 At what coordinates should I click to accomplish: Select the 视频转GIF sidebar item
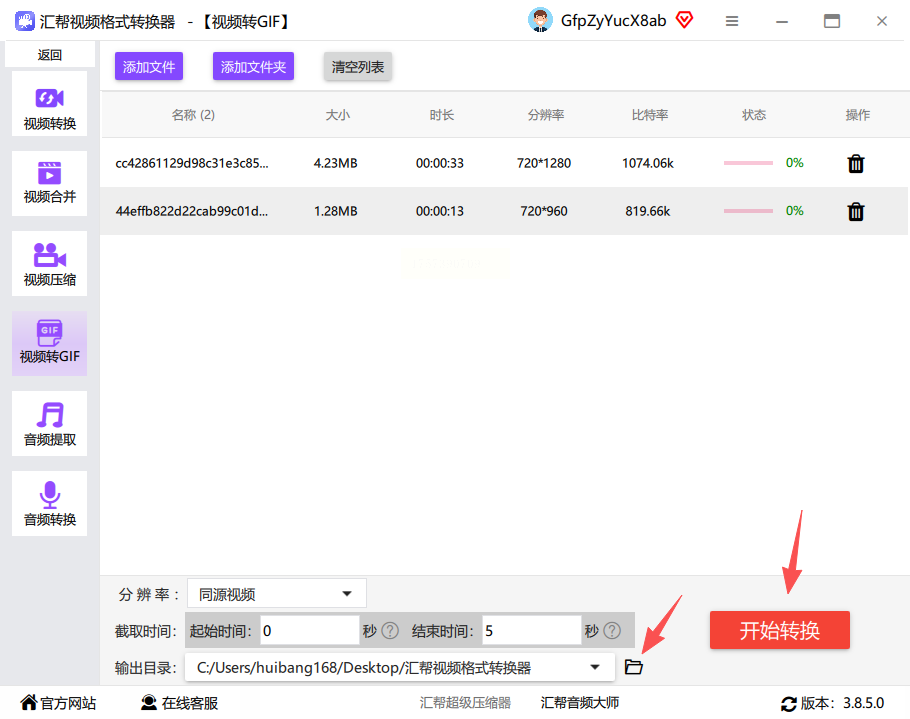(x=49, y=344)
